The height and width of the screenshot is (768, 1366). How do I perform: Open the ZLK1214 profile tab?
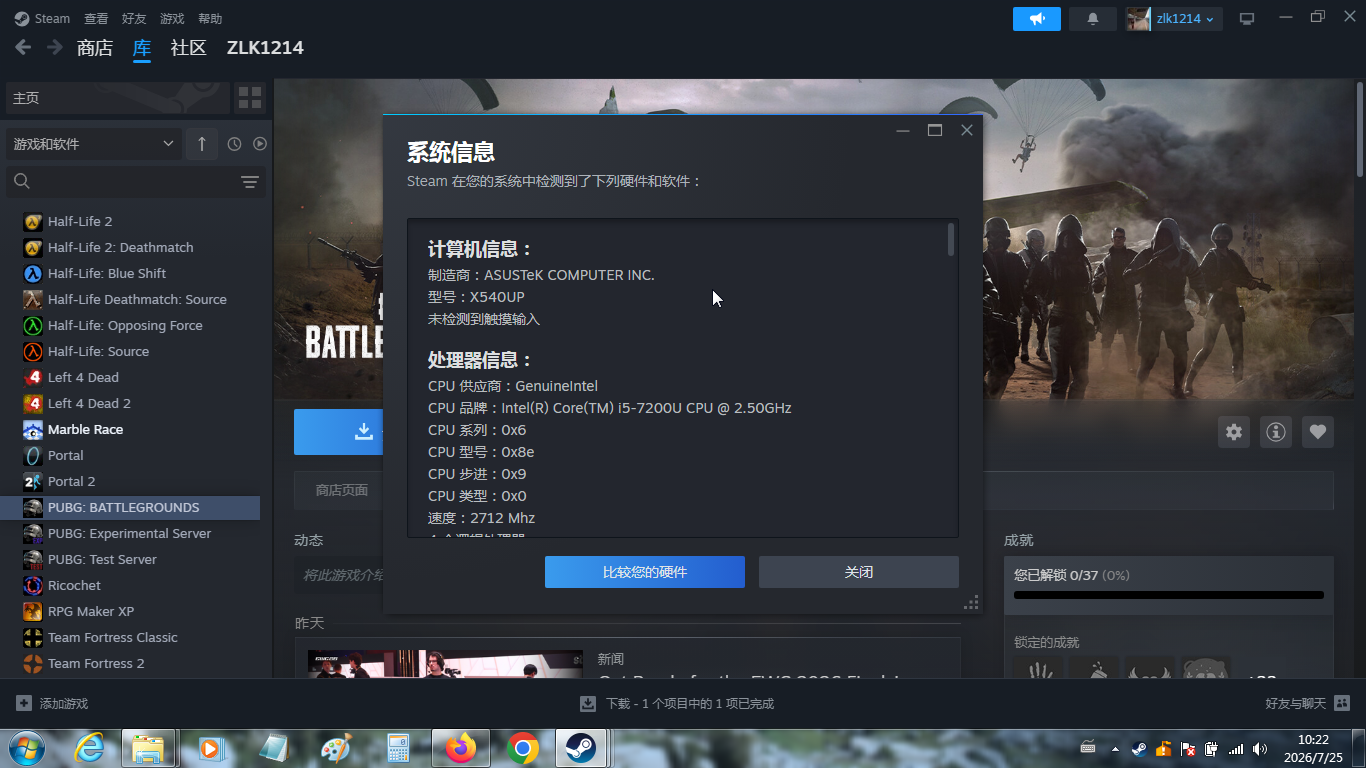[265, 48]
